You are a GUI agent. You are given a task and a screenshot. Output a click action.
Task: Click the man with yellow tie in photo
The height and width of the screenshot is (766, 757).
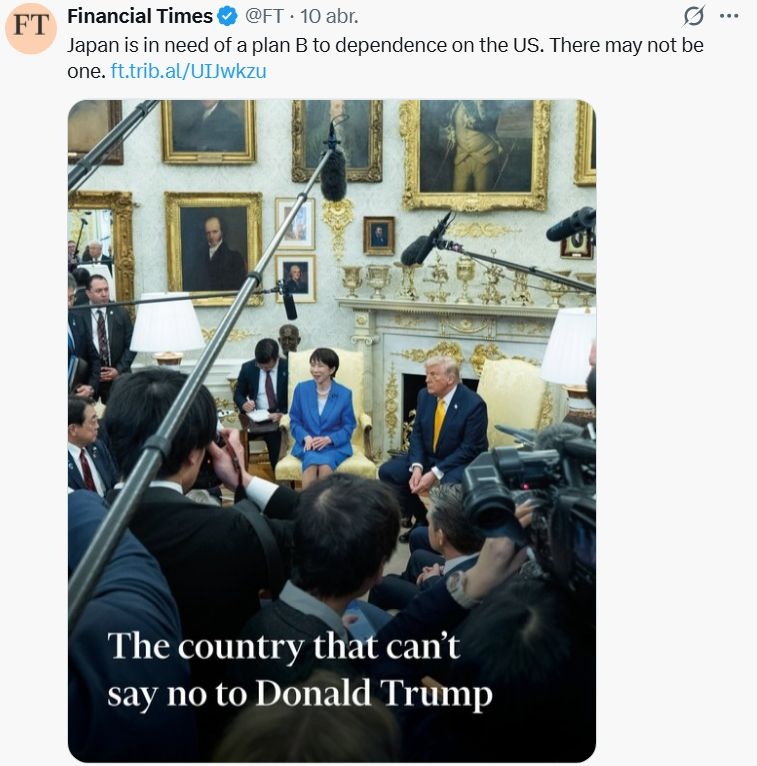click(441, 425)
